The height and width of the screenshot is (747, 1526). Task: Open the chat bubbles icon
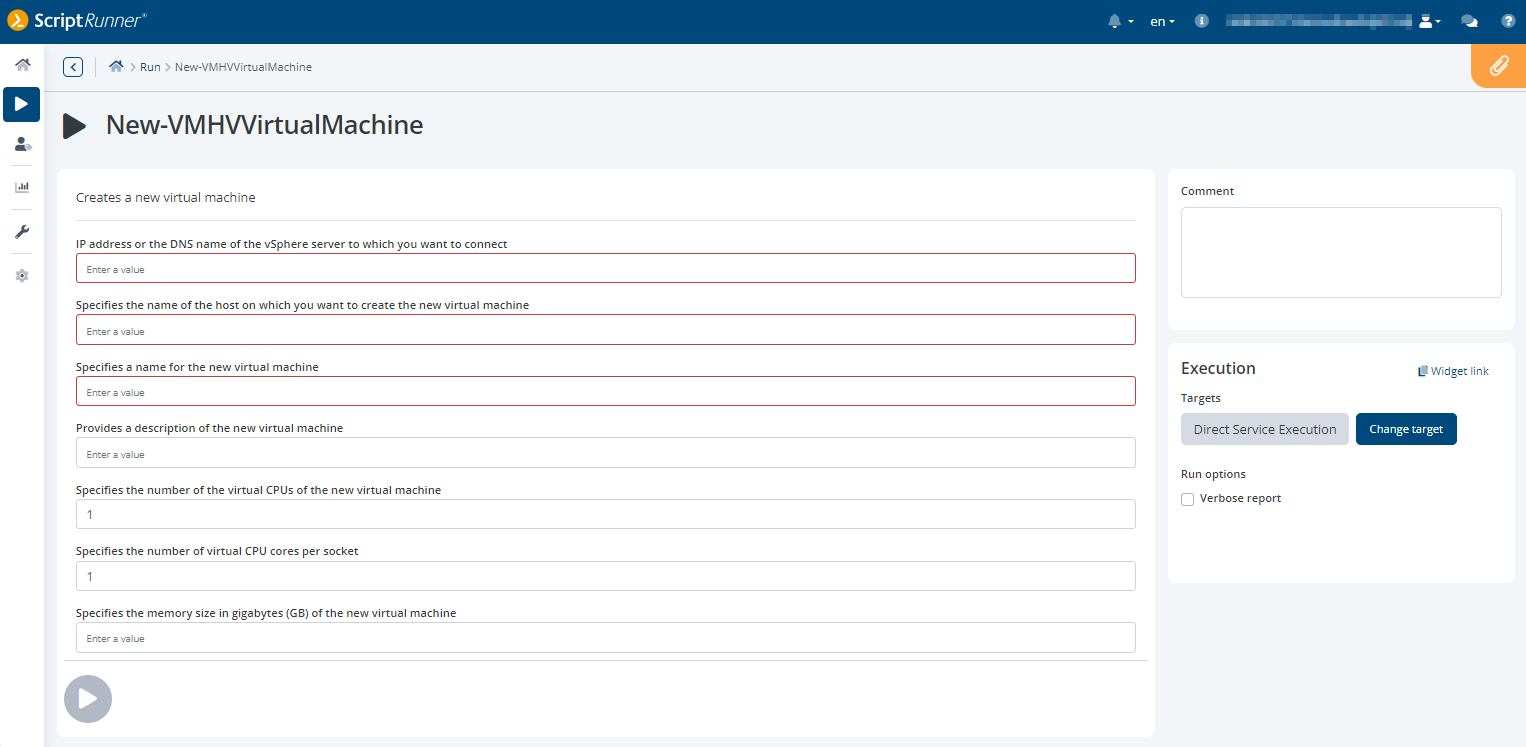[1469, 21]
